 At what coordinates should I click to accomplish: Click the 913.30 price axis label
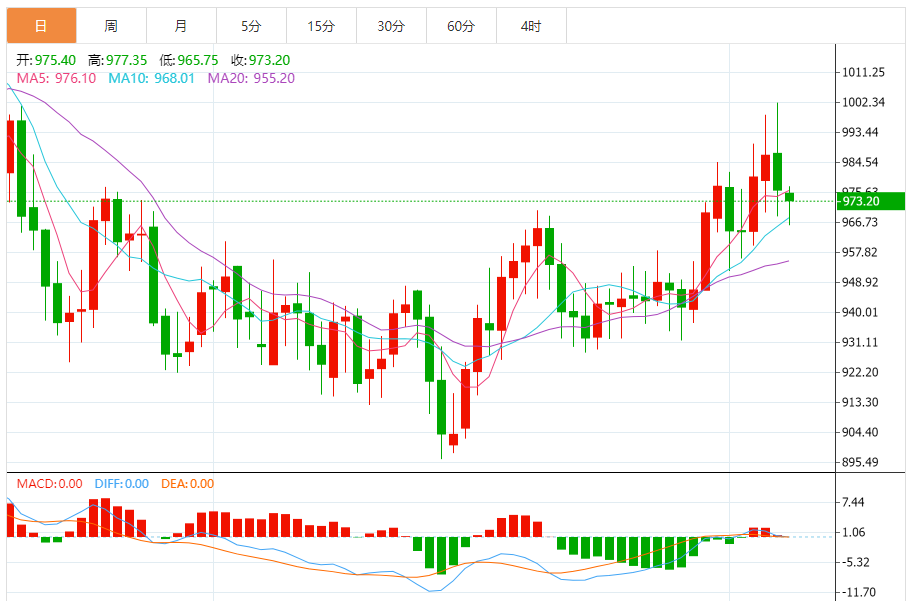(860, 402)
